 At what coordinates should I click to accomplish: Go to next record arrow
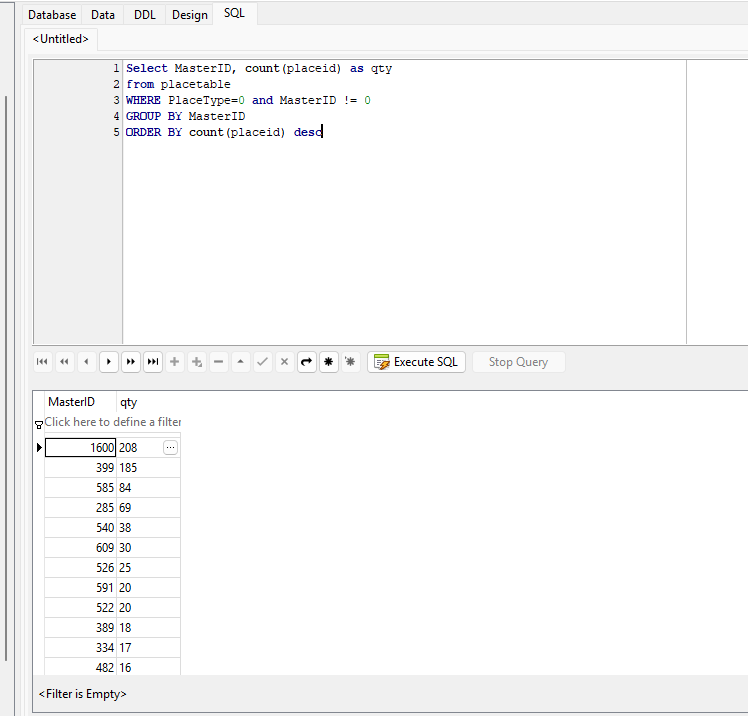click(x=109, y=362)
